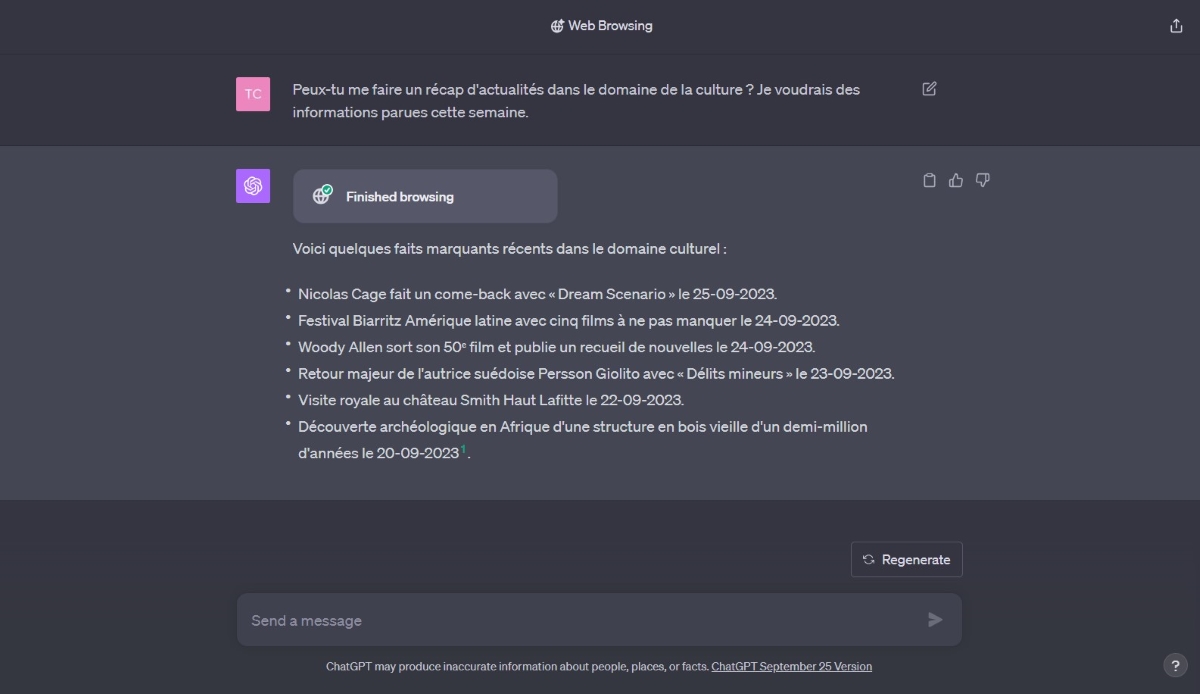Open the help question mark button

pyautogui.click(x=1175, y=666)
